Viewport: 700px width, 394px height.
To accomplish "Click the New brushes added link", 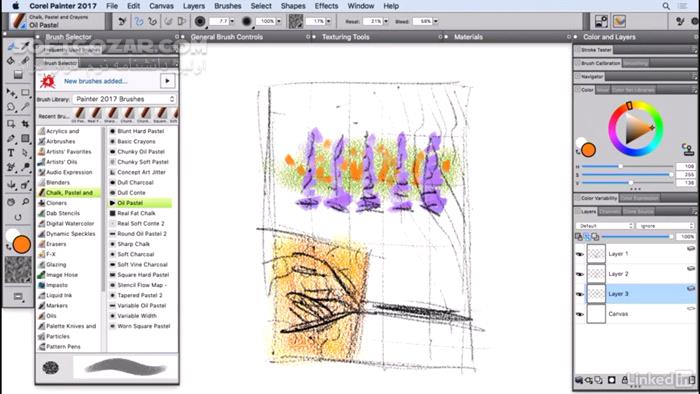I will pos(96,81).
